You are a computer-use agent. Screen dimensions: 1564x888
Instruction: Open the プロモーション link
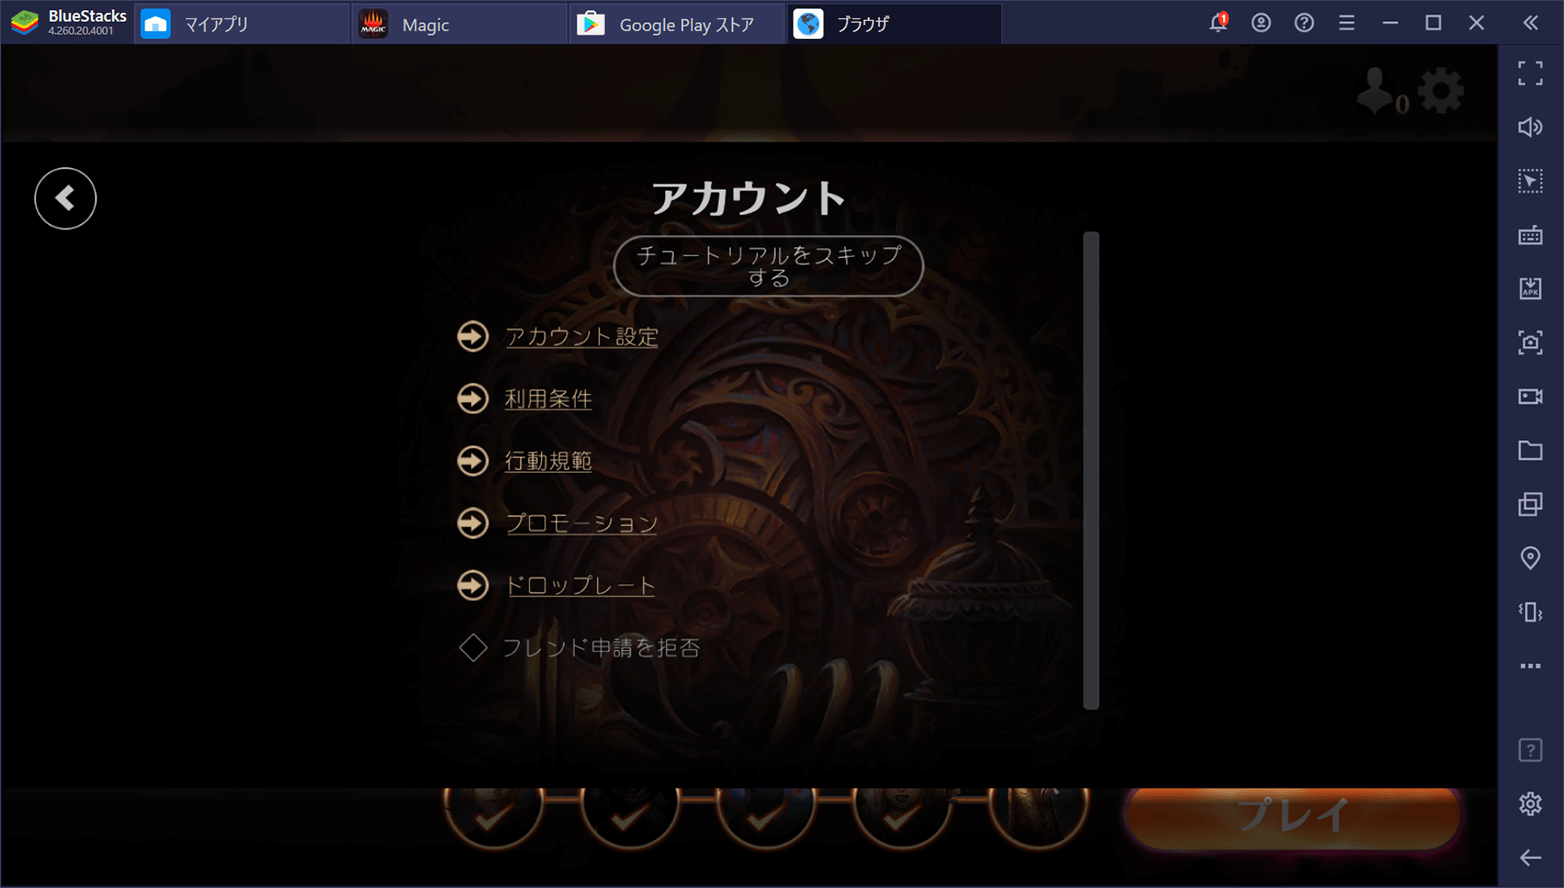point(582,522)
